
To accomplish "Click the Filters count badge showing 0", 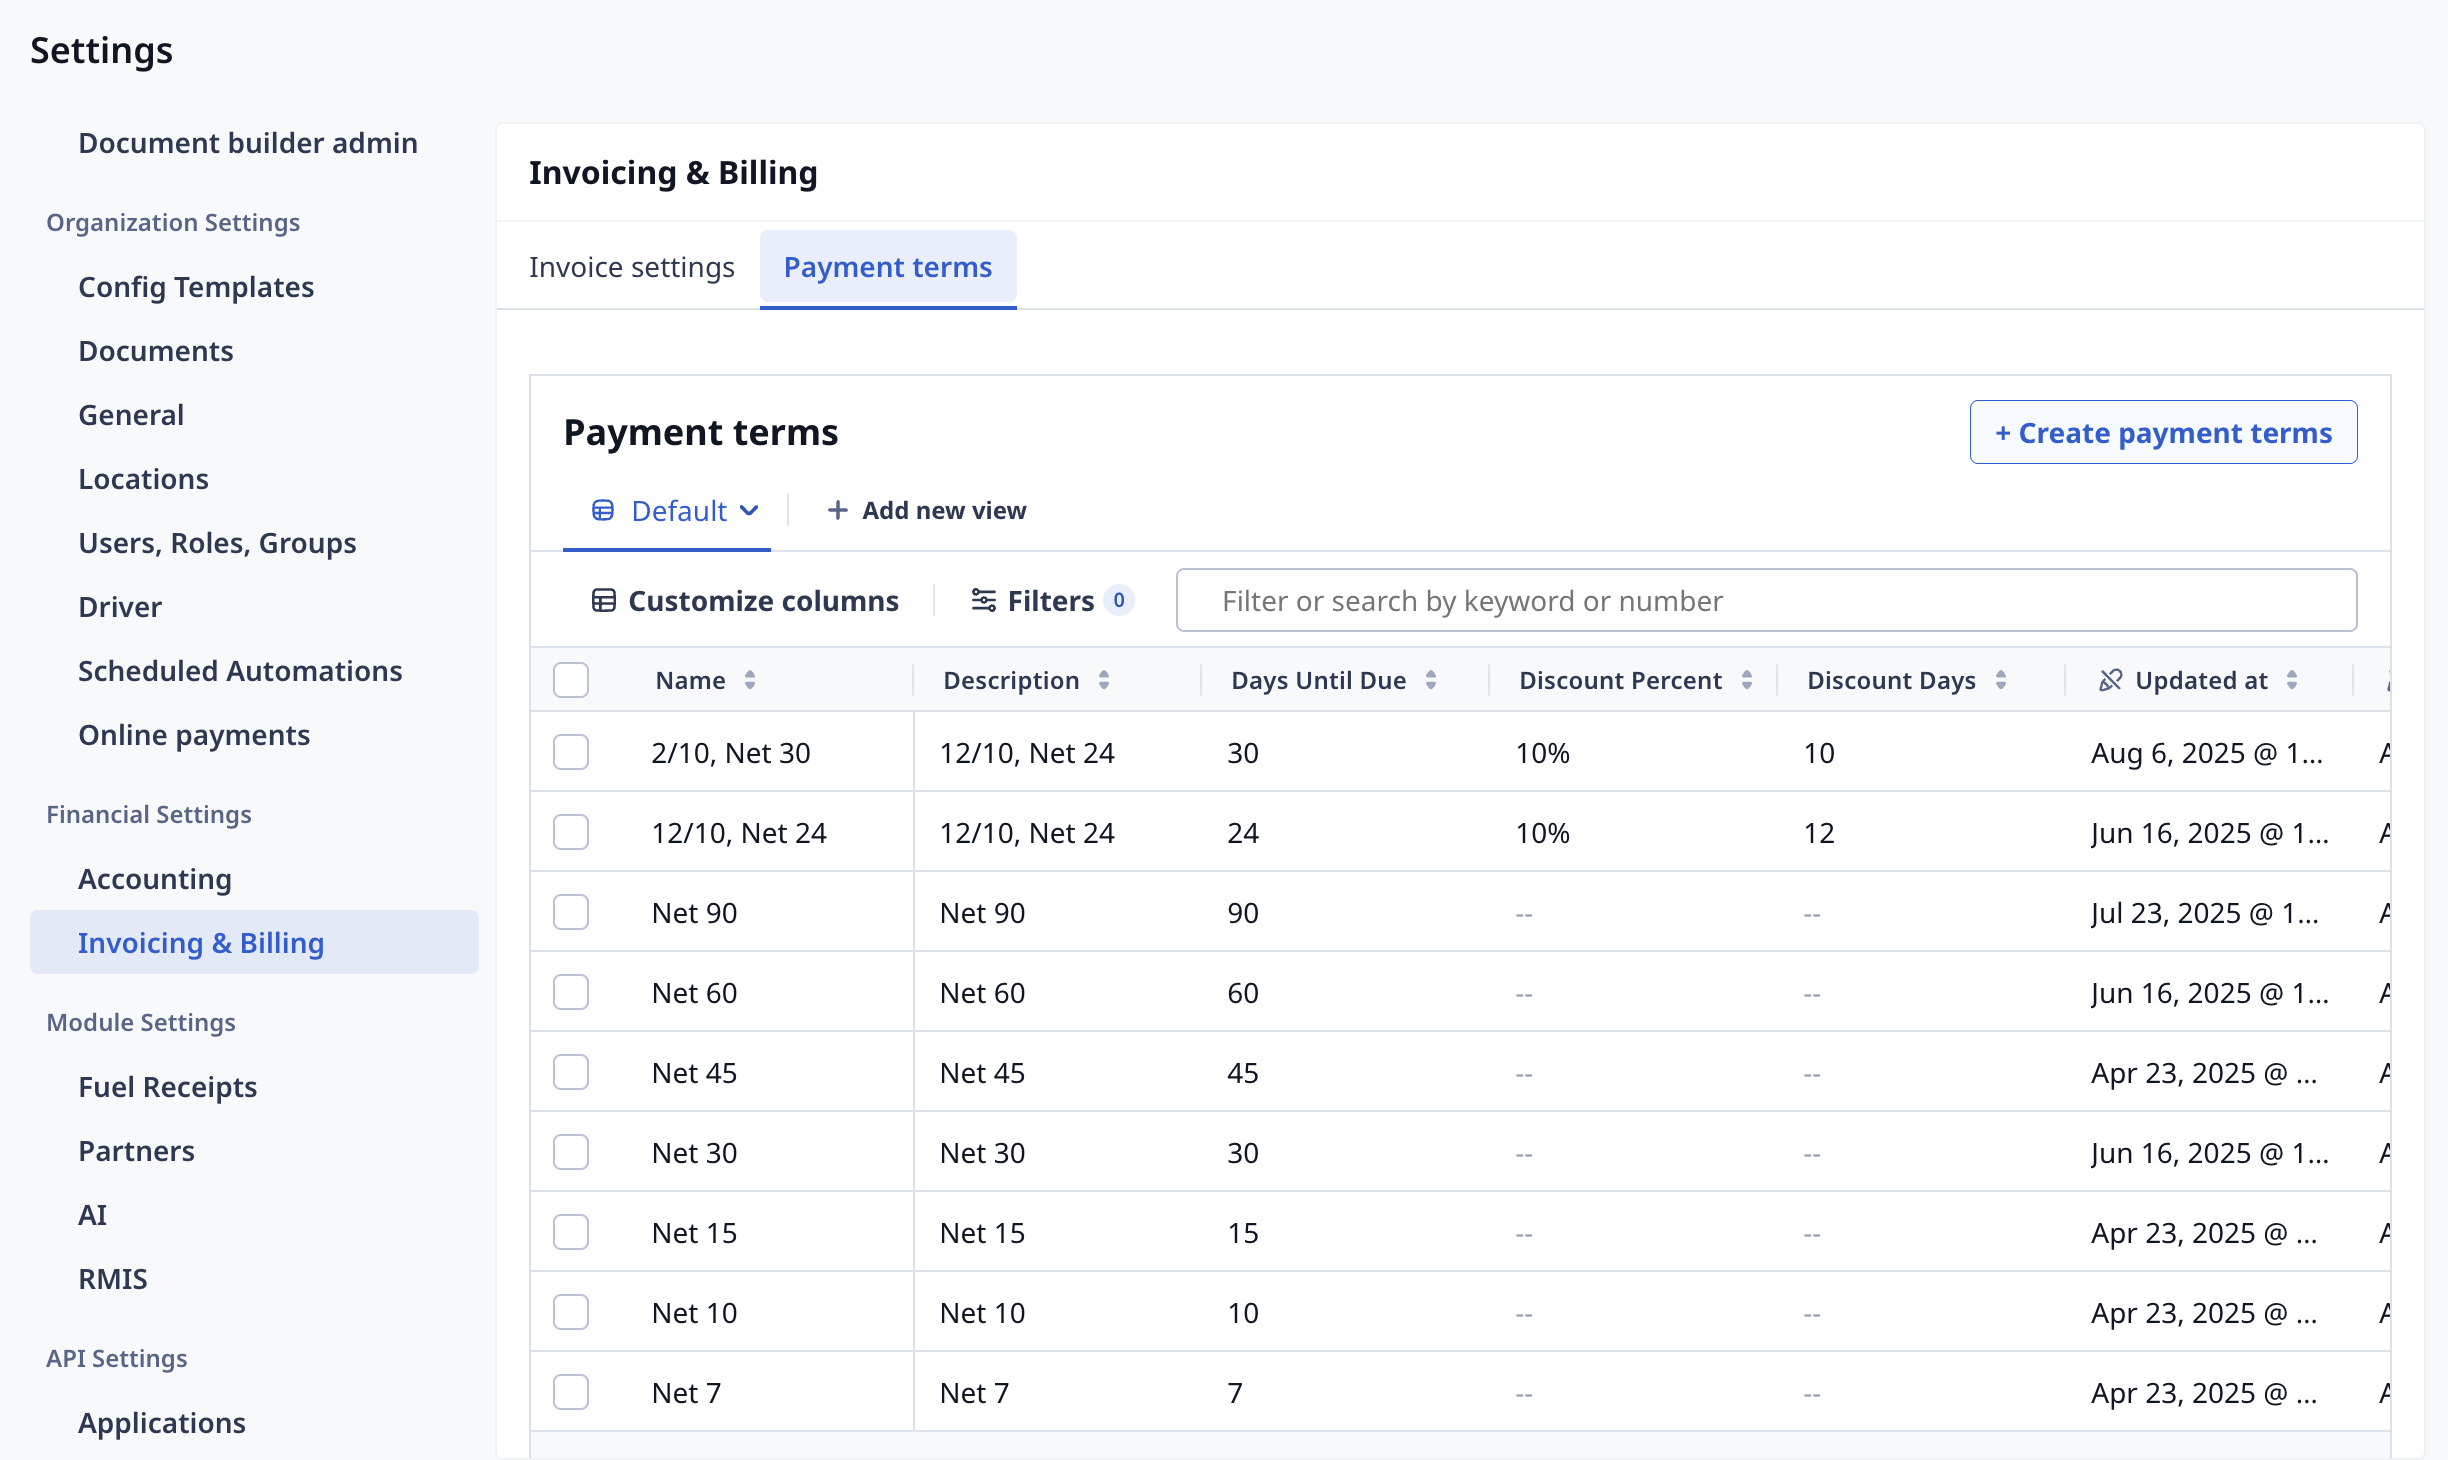I will 1119,601.
